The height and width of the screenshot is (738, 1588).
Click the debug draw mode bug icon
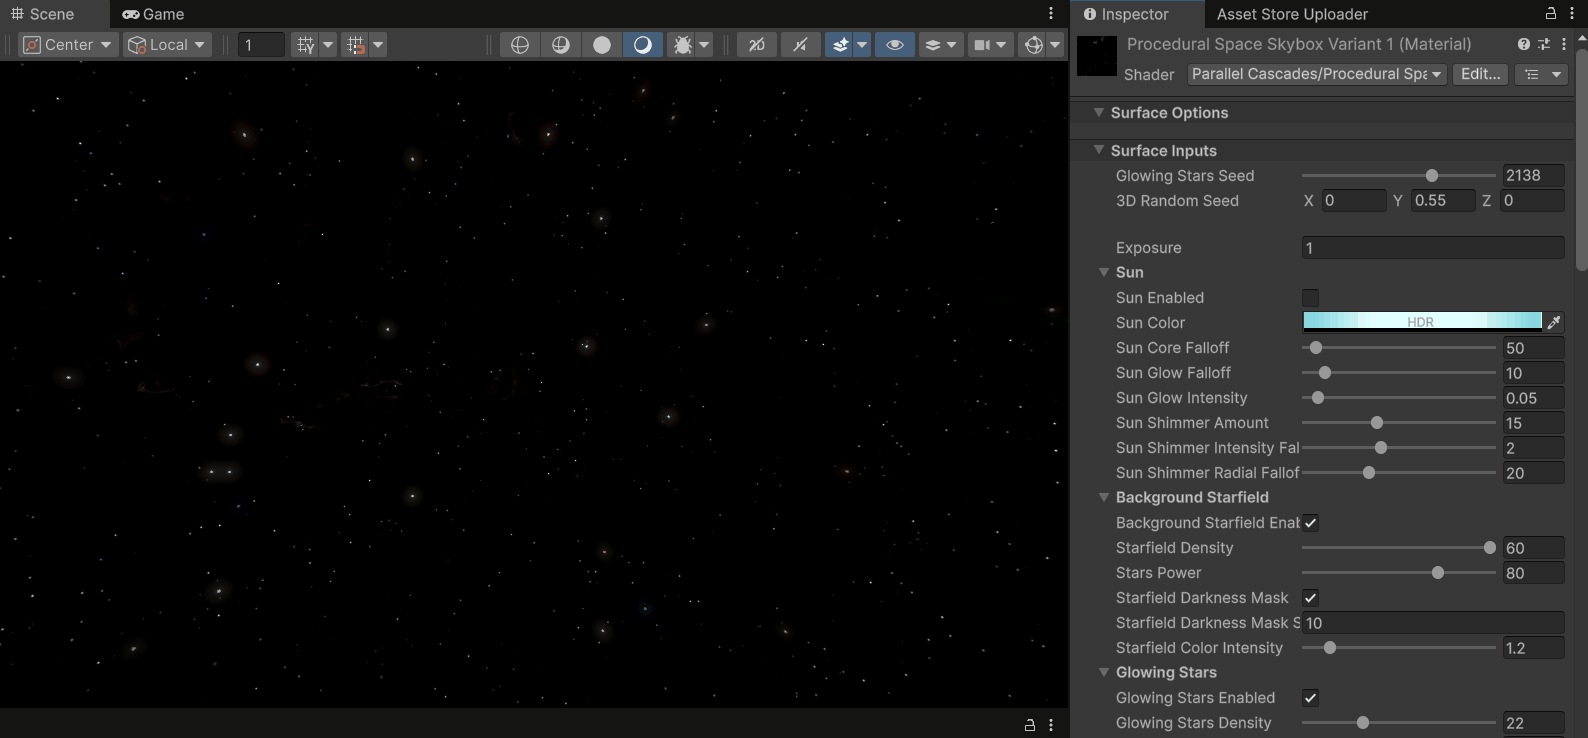pos(683,45)
